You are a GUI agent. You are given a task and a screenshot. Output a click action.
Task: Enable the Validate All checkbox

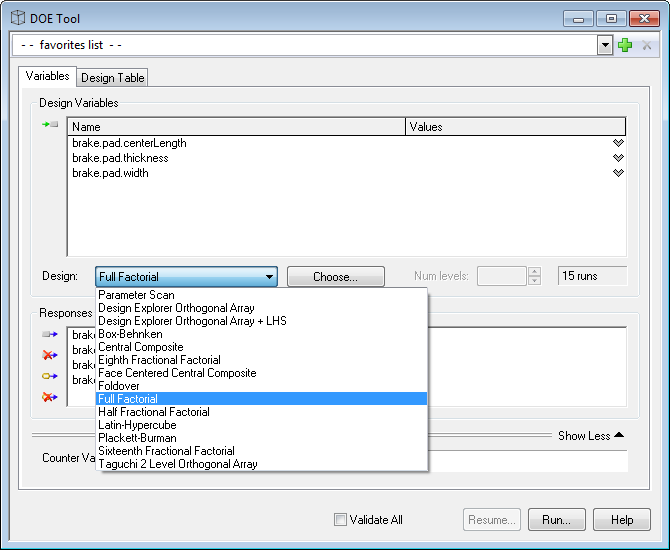click(340, 520)
